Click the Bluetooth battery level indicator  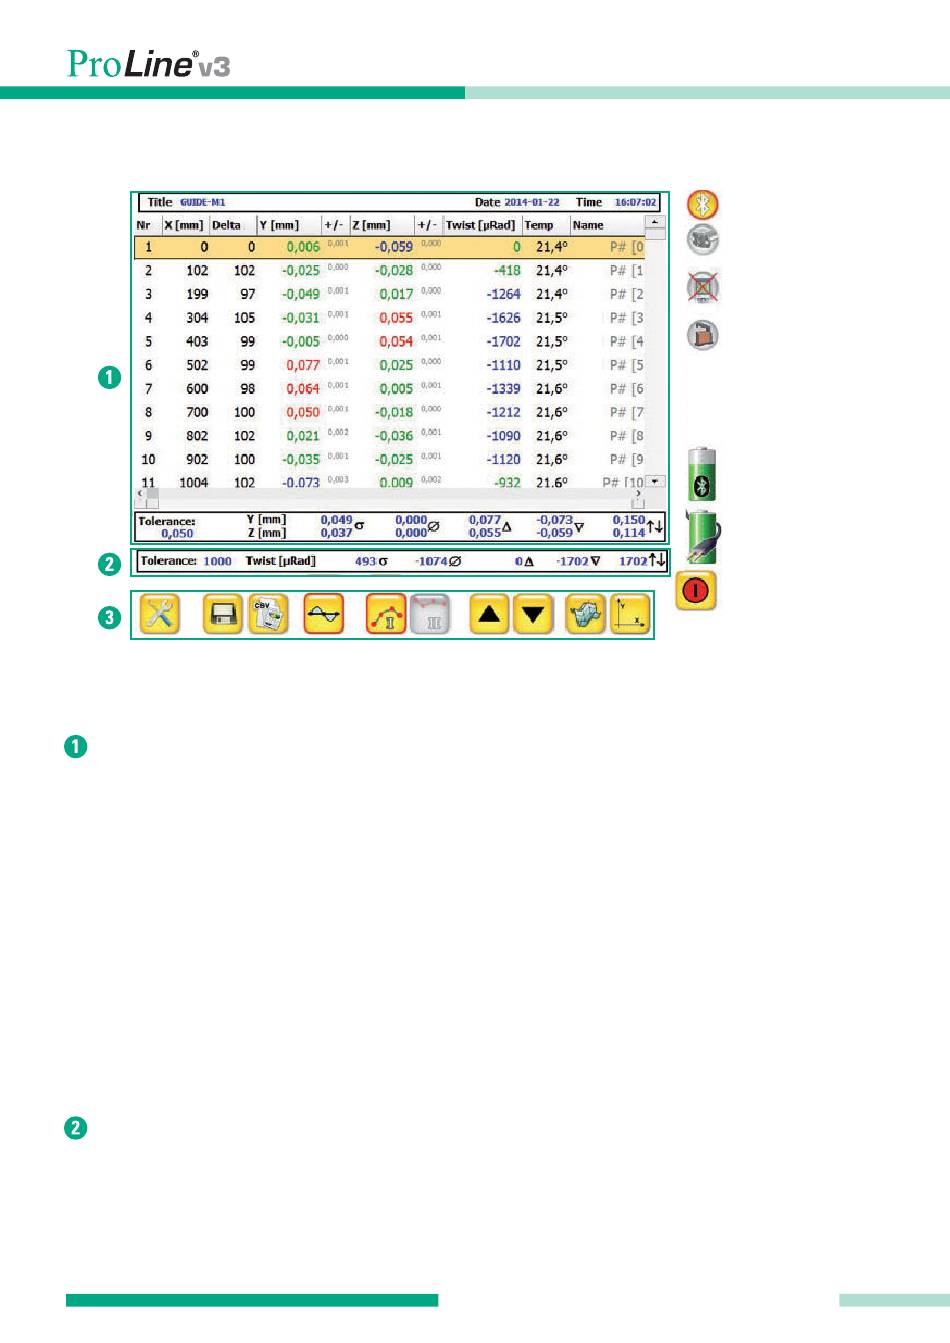pyautogui.click(x=702, y=475)
